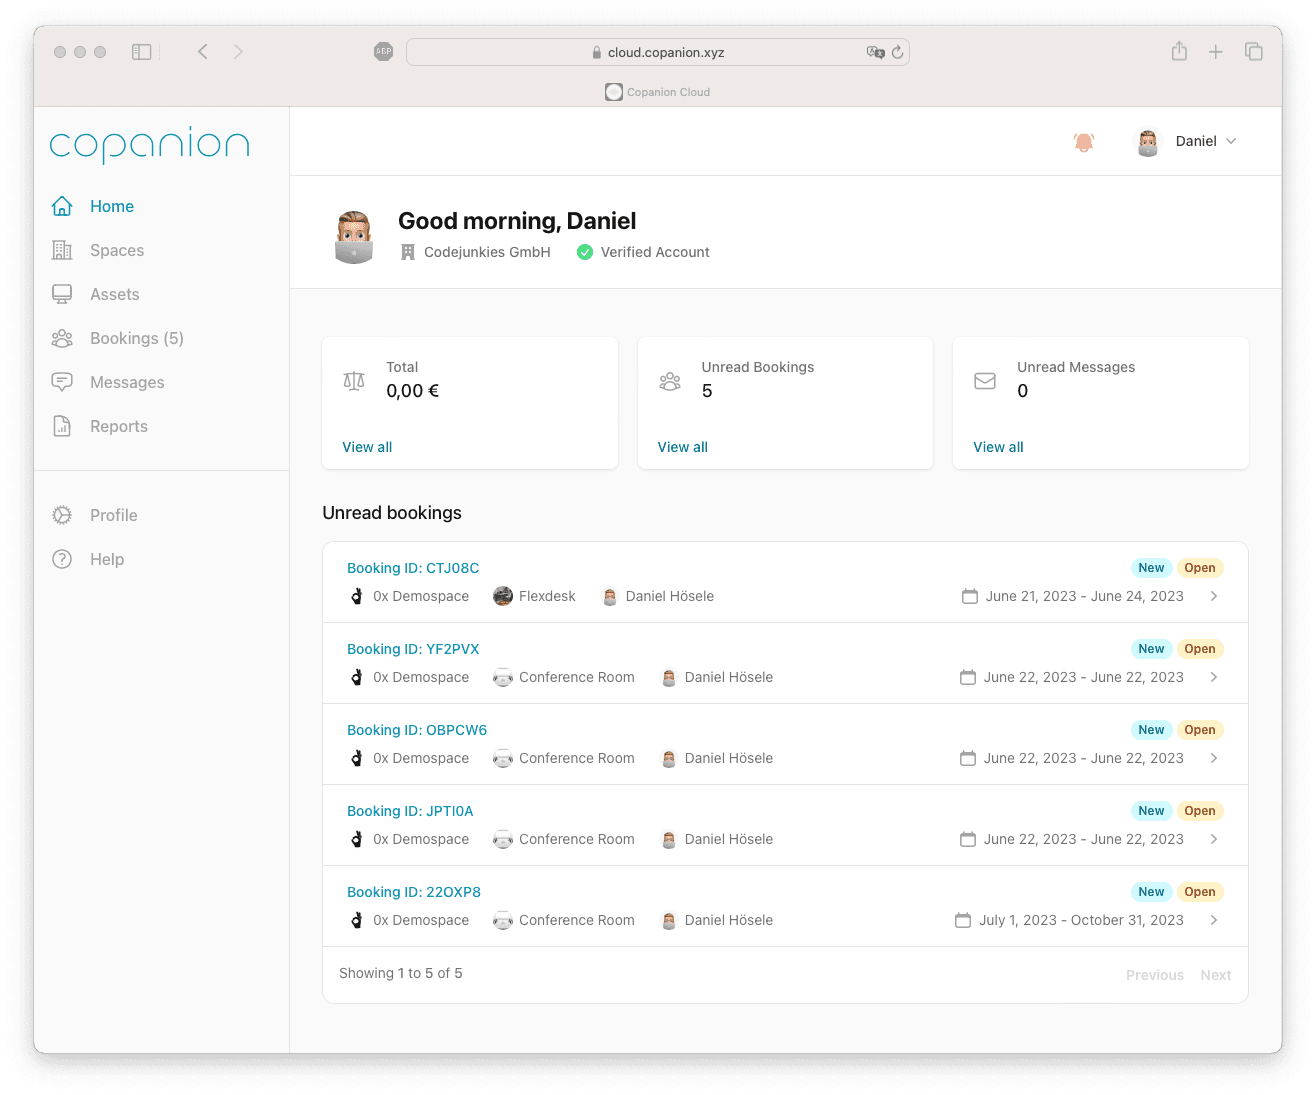1316x1095 pixels.
Task: Click the Next pagination button
Action: pyautogui.click(x=1215, y=975)
